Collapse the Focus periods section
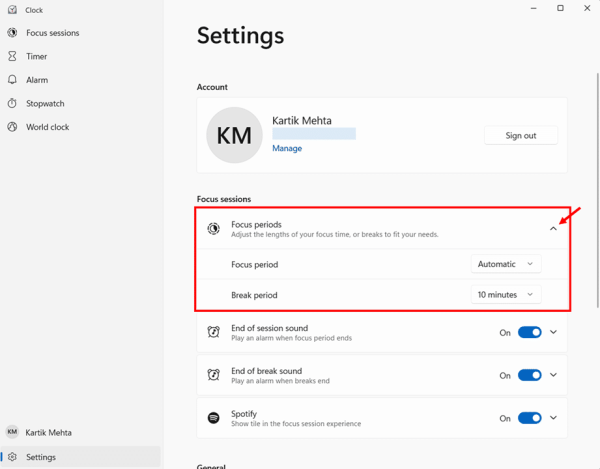This screenshot has height=469, width=600. click(x=553, y=229)
